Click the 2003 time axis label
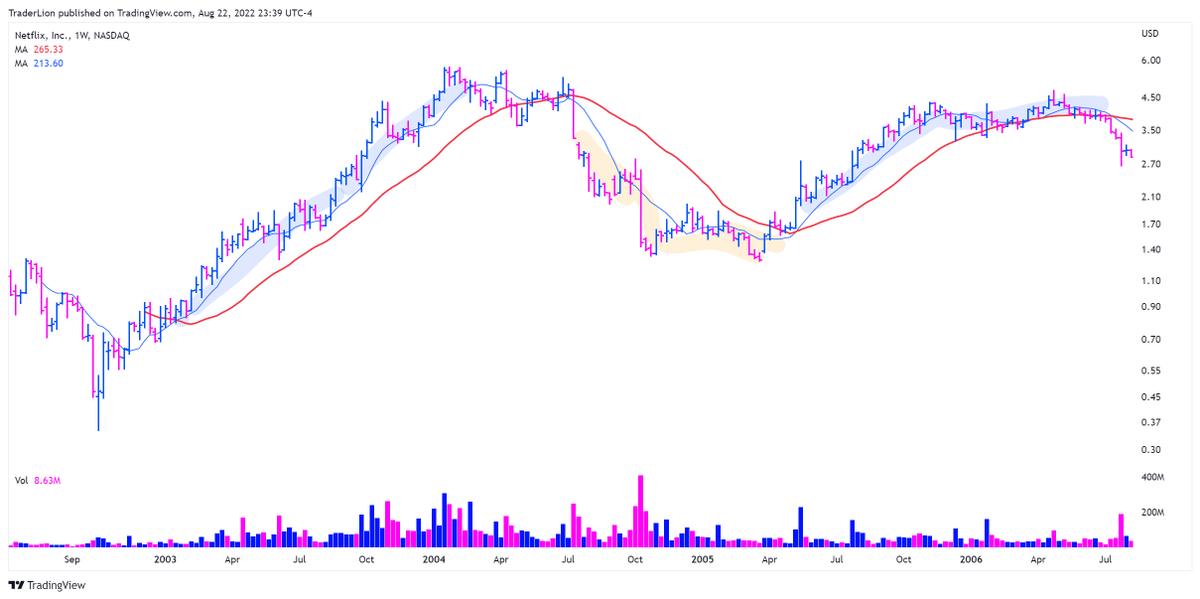The height and width of the screenshot is (599, 1200). point(165,561)
